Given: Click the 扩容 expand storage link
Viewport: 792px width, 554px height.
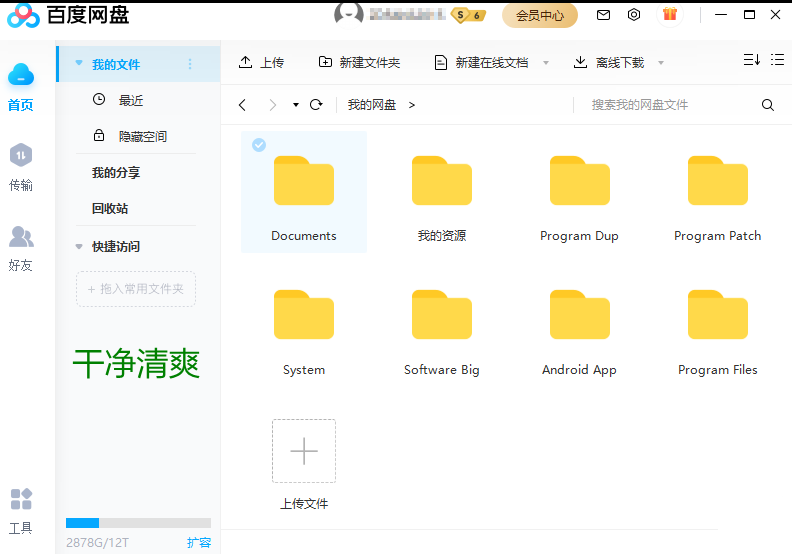Looking at the screenshot, I should pos(199,542).
